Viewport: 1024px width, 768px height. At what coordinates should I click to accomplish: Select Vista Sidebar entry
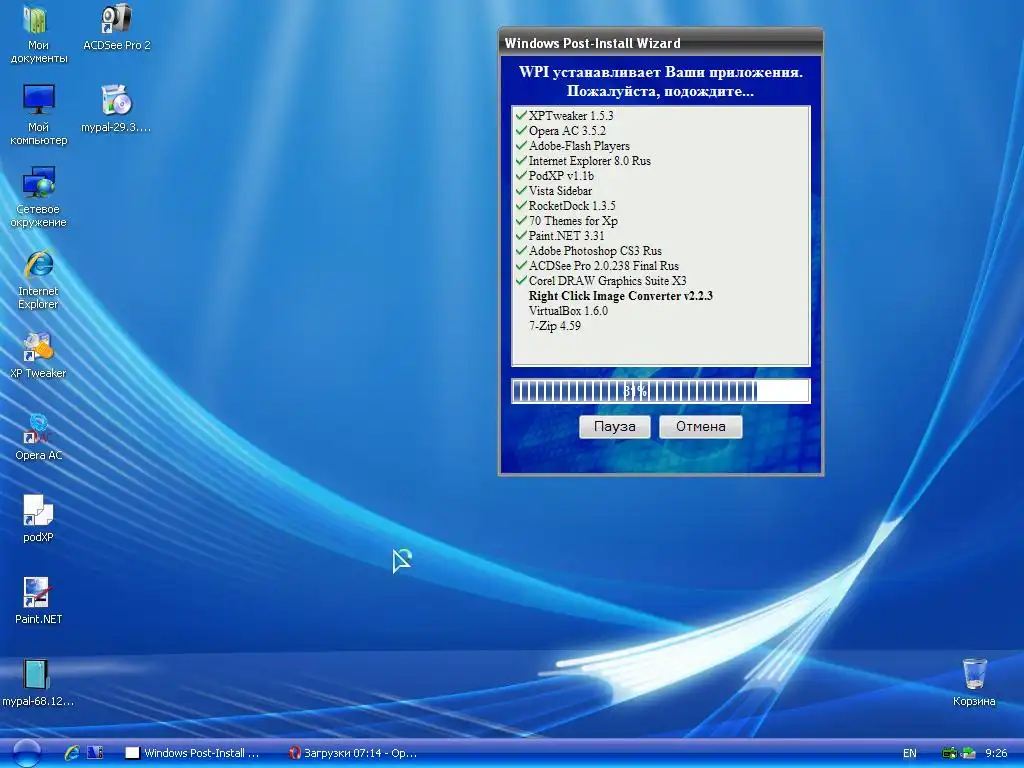(560, 191)
